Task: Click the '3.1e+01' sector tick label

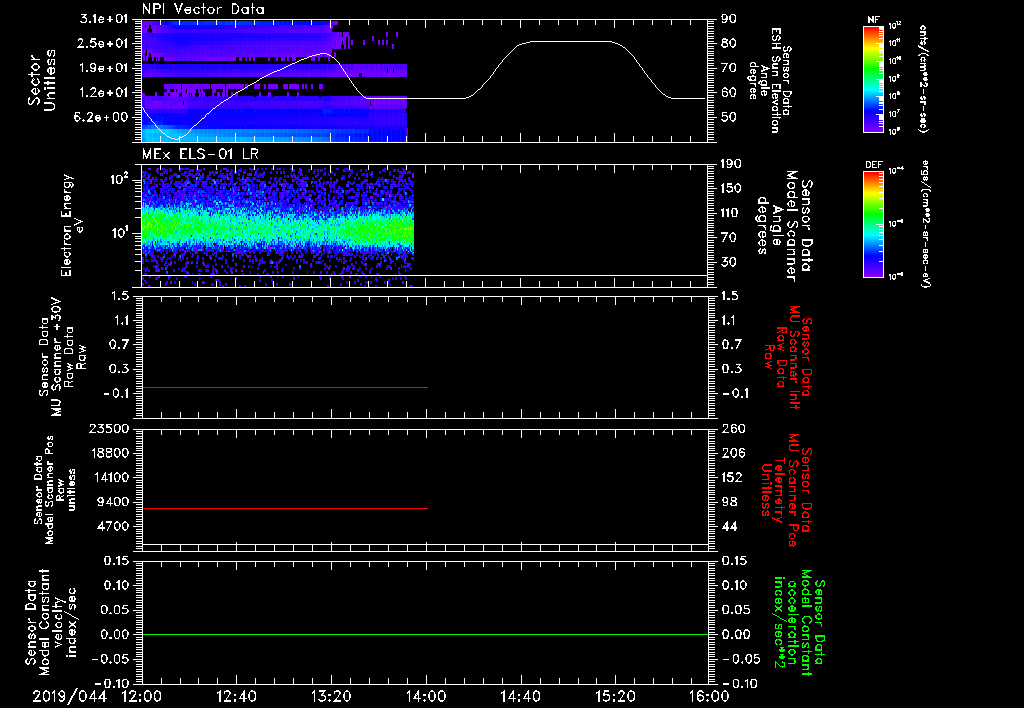Action: [104, 19]
